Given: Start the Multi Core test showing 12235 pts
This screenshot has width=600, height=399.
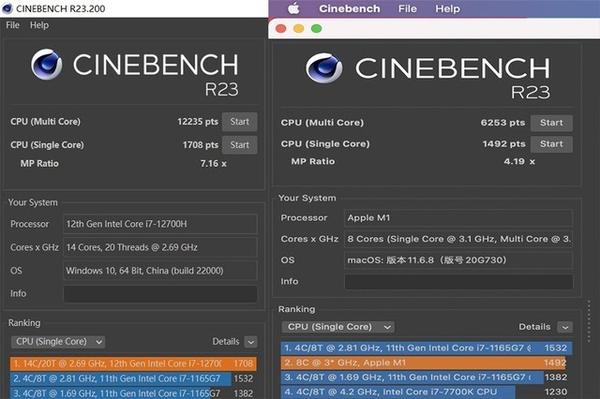Looking at the screenshot, I should pyautogui.click(x=240, y=122).
